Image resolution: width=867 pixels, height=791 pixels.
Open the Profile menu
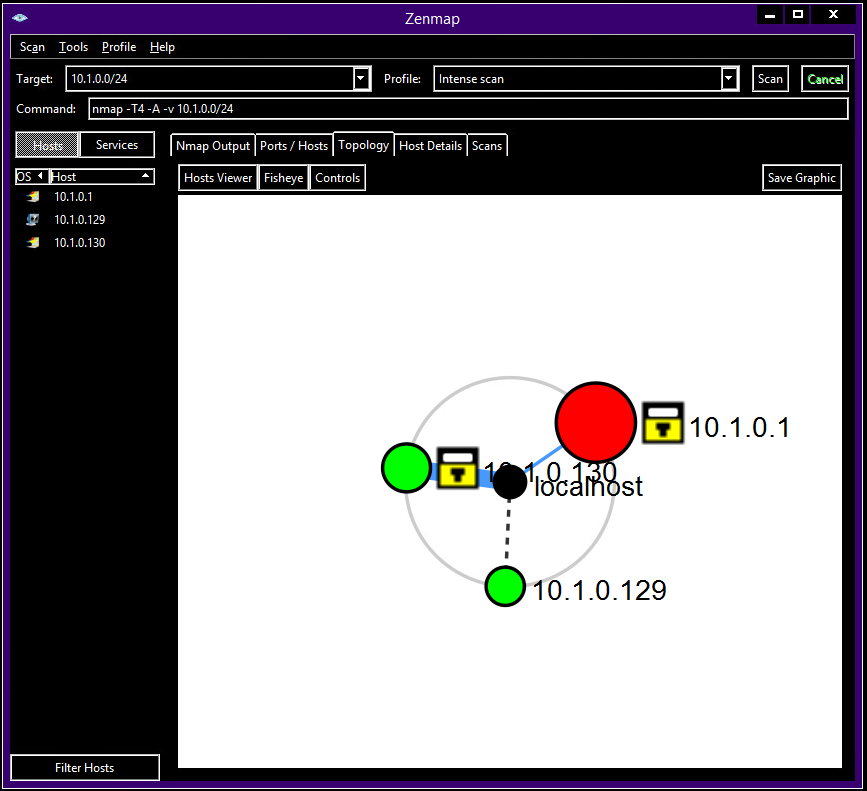point(119,47)
